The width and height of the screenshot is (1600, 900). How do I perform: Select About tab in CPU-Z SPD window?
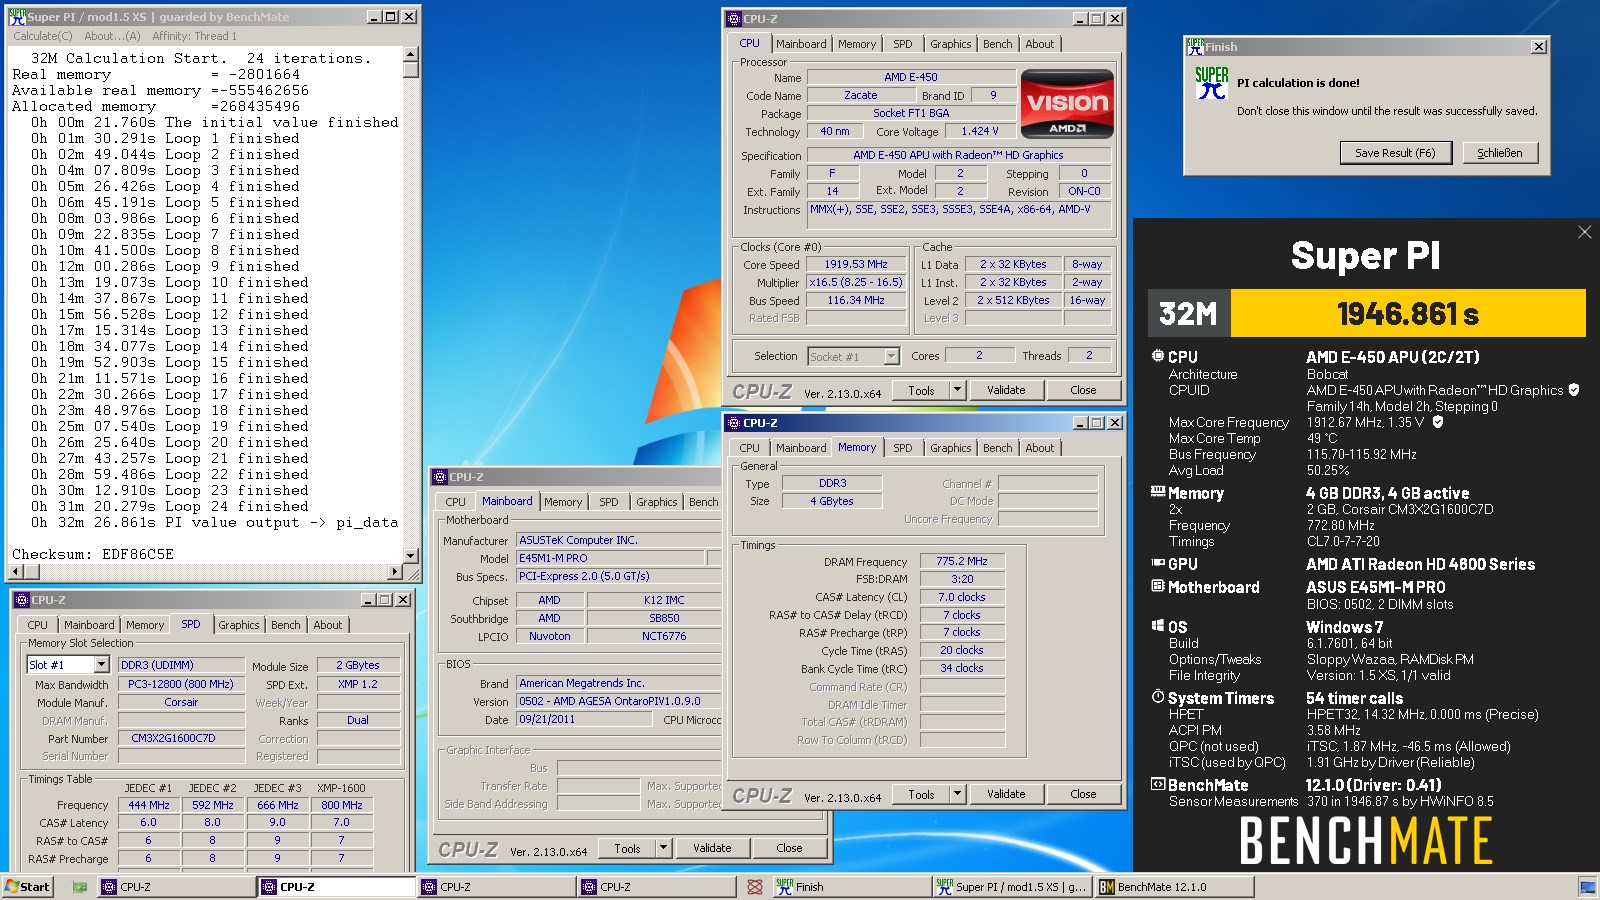click(328, 625)
